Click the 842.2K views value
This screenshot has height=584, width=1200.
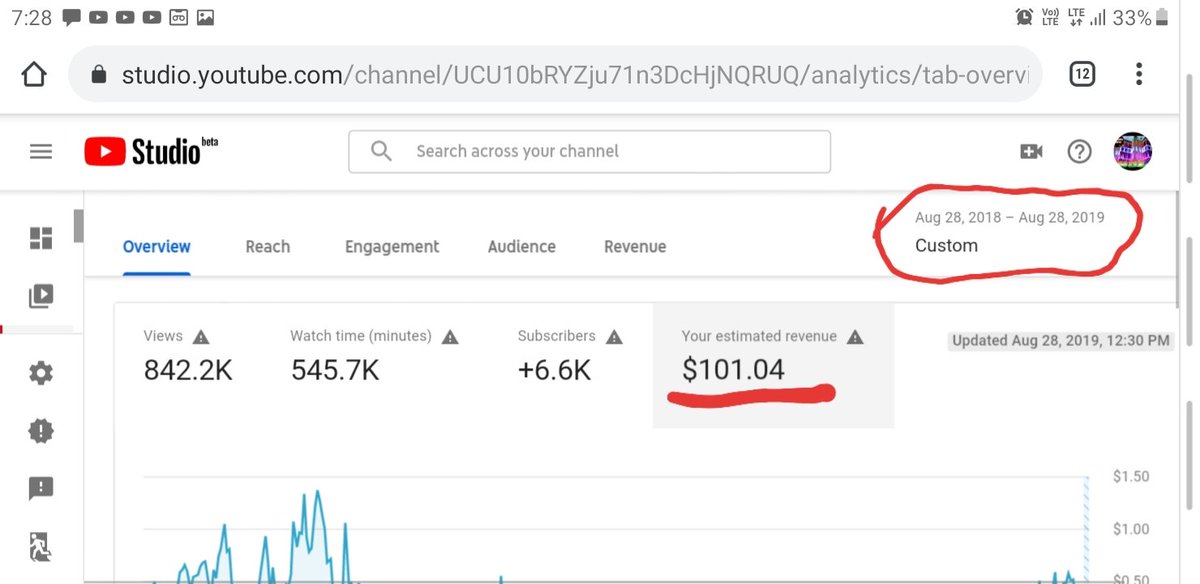(188, 371)
